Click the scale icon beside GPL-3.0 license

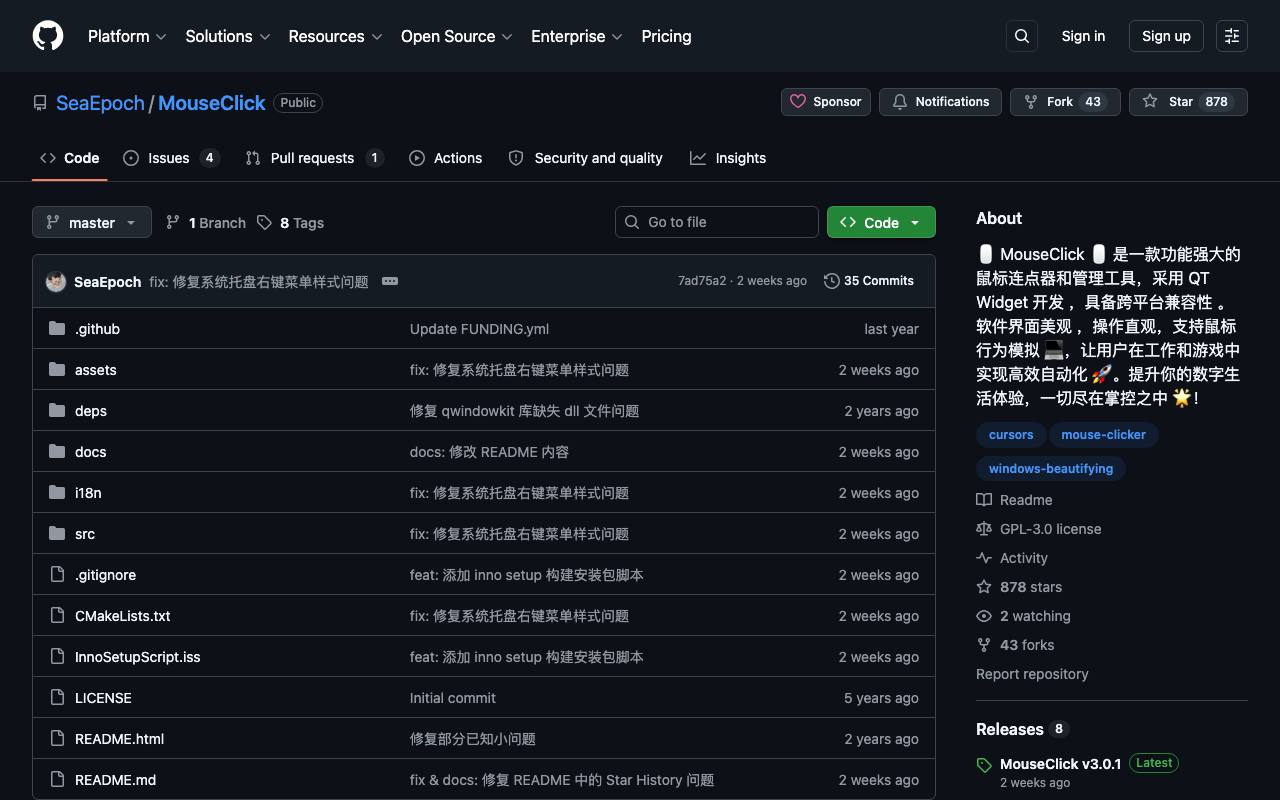click(x=984, y=529)
